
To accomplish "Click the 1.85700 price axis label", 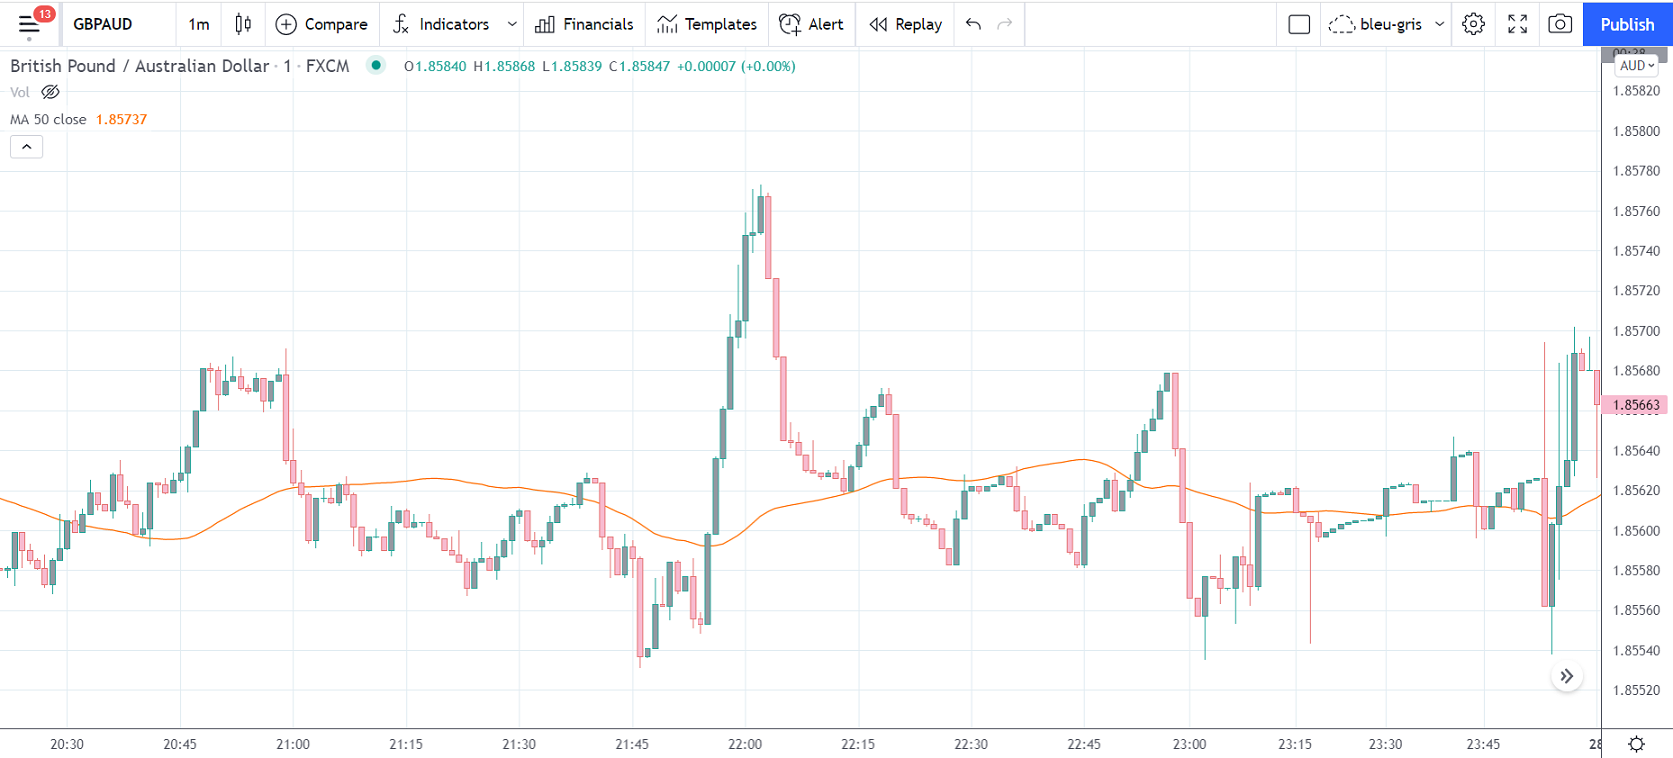I will [x=1636, y=331].
